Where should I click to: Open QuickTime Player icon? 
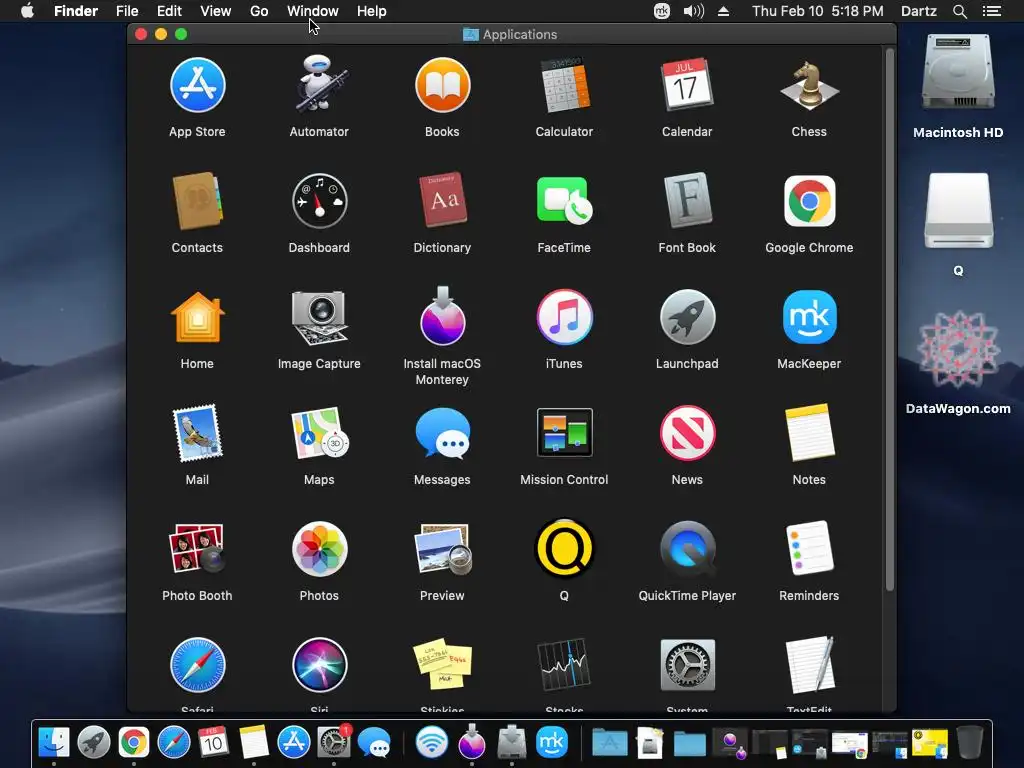(687, 549)
